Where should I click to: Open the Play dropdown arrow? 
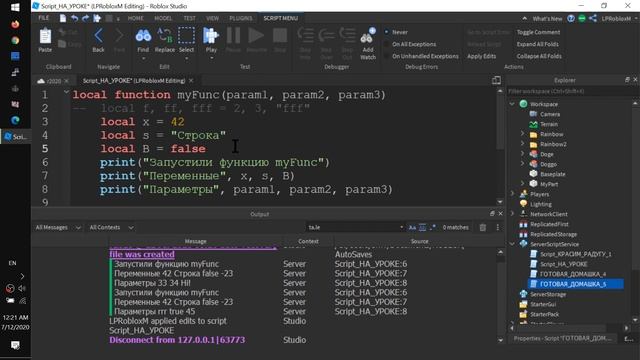pos(211,58)
